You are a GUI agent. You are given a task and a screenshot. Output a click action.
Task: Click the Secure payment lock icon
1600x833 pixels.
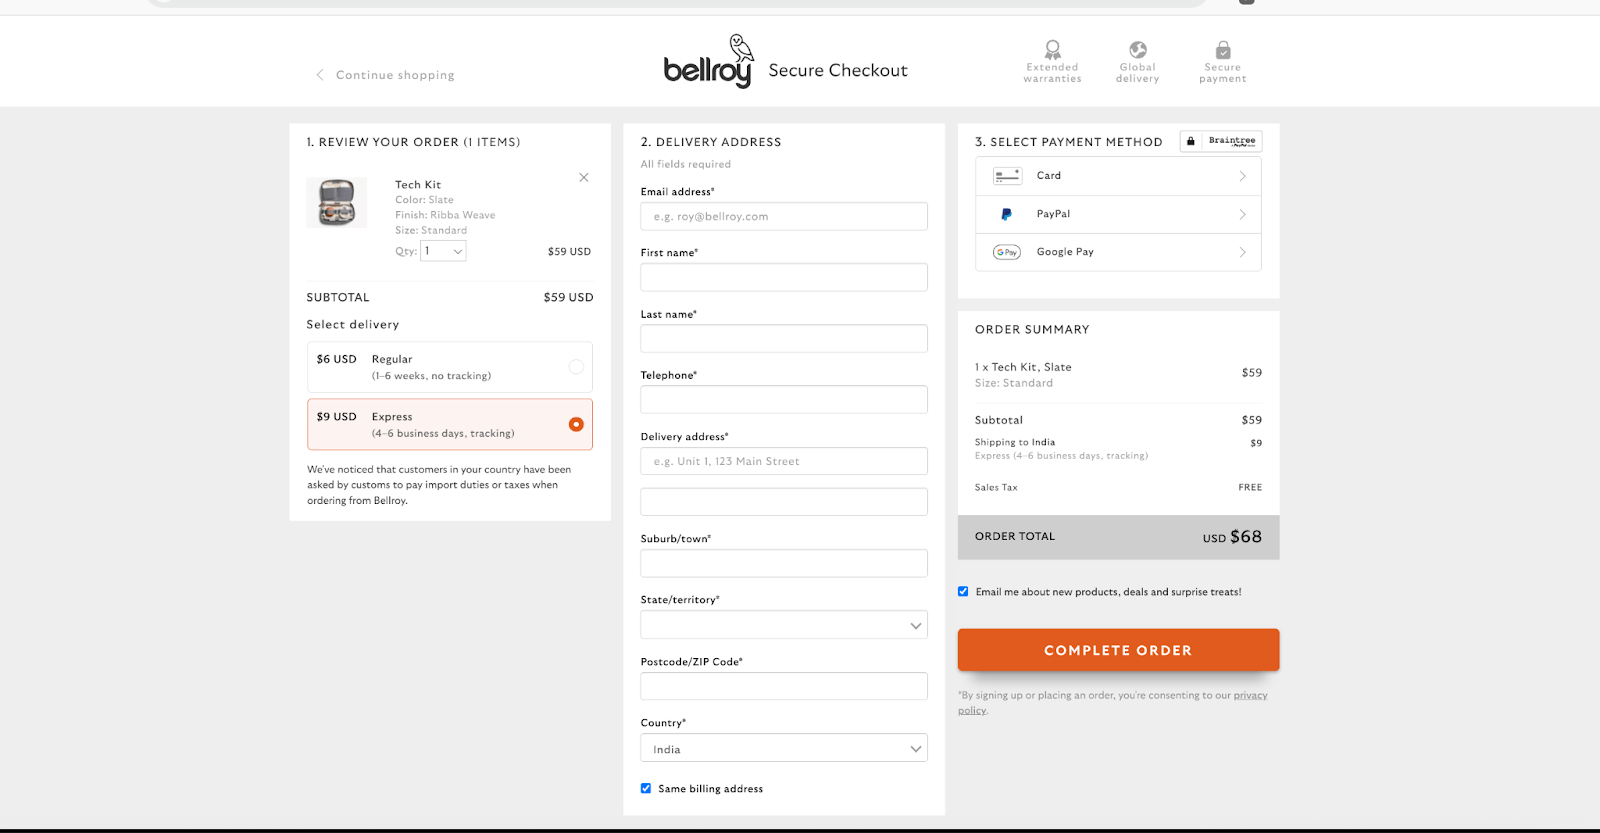(x=1222, y=49)
